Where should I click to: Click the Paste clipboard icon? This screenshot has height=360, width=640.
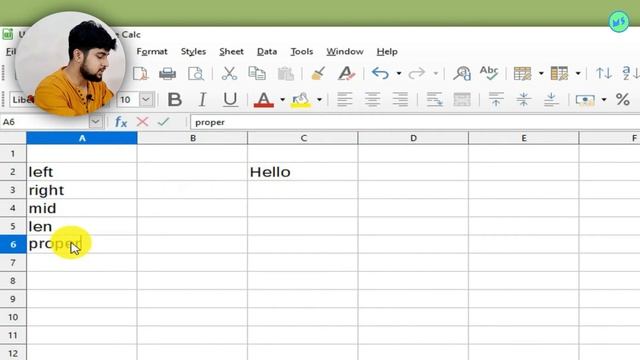[285, 73]
